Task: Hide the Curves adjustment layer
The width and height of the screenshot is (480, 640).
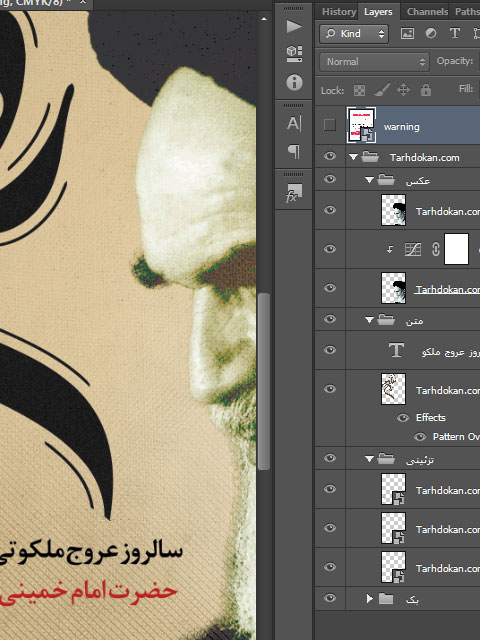Action: point(330,249)
